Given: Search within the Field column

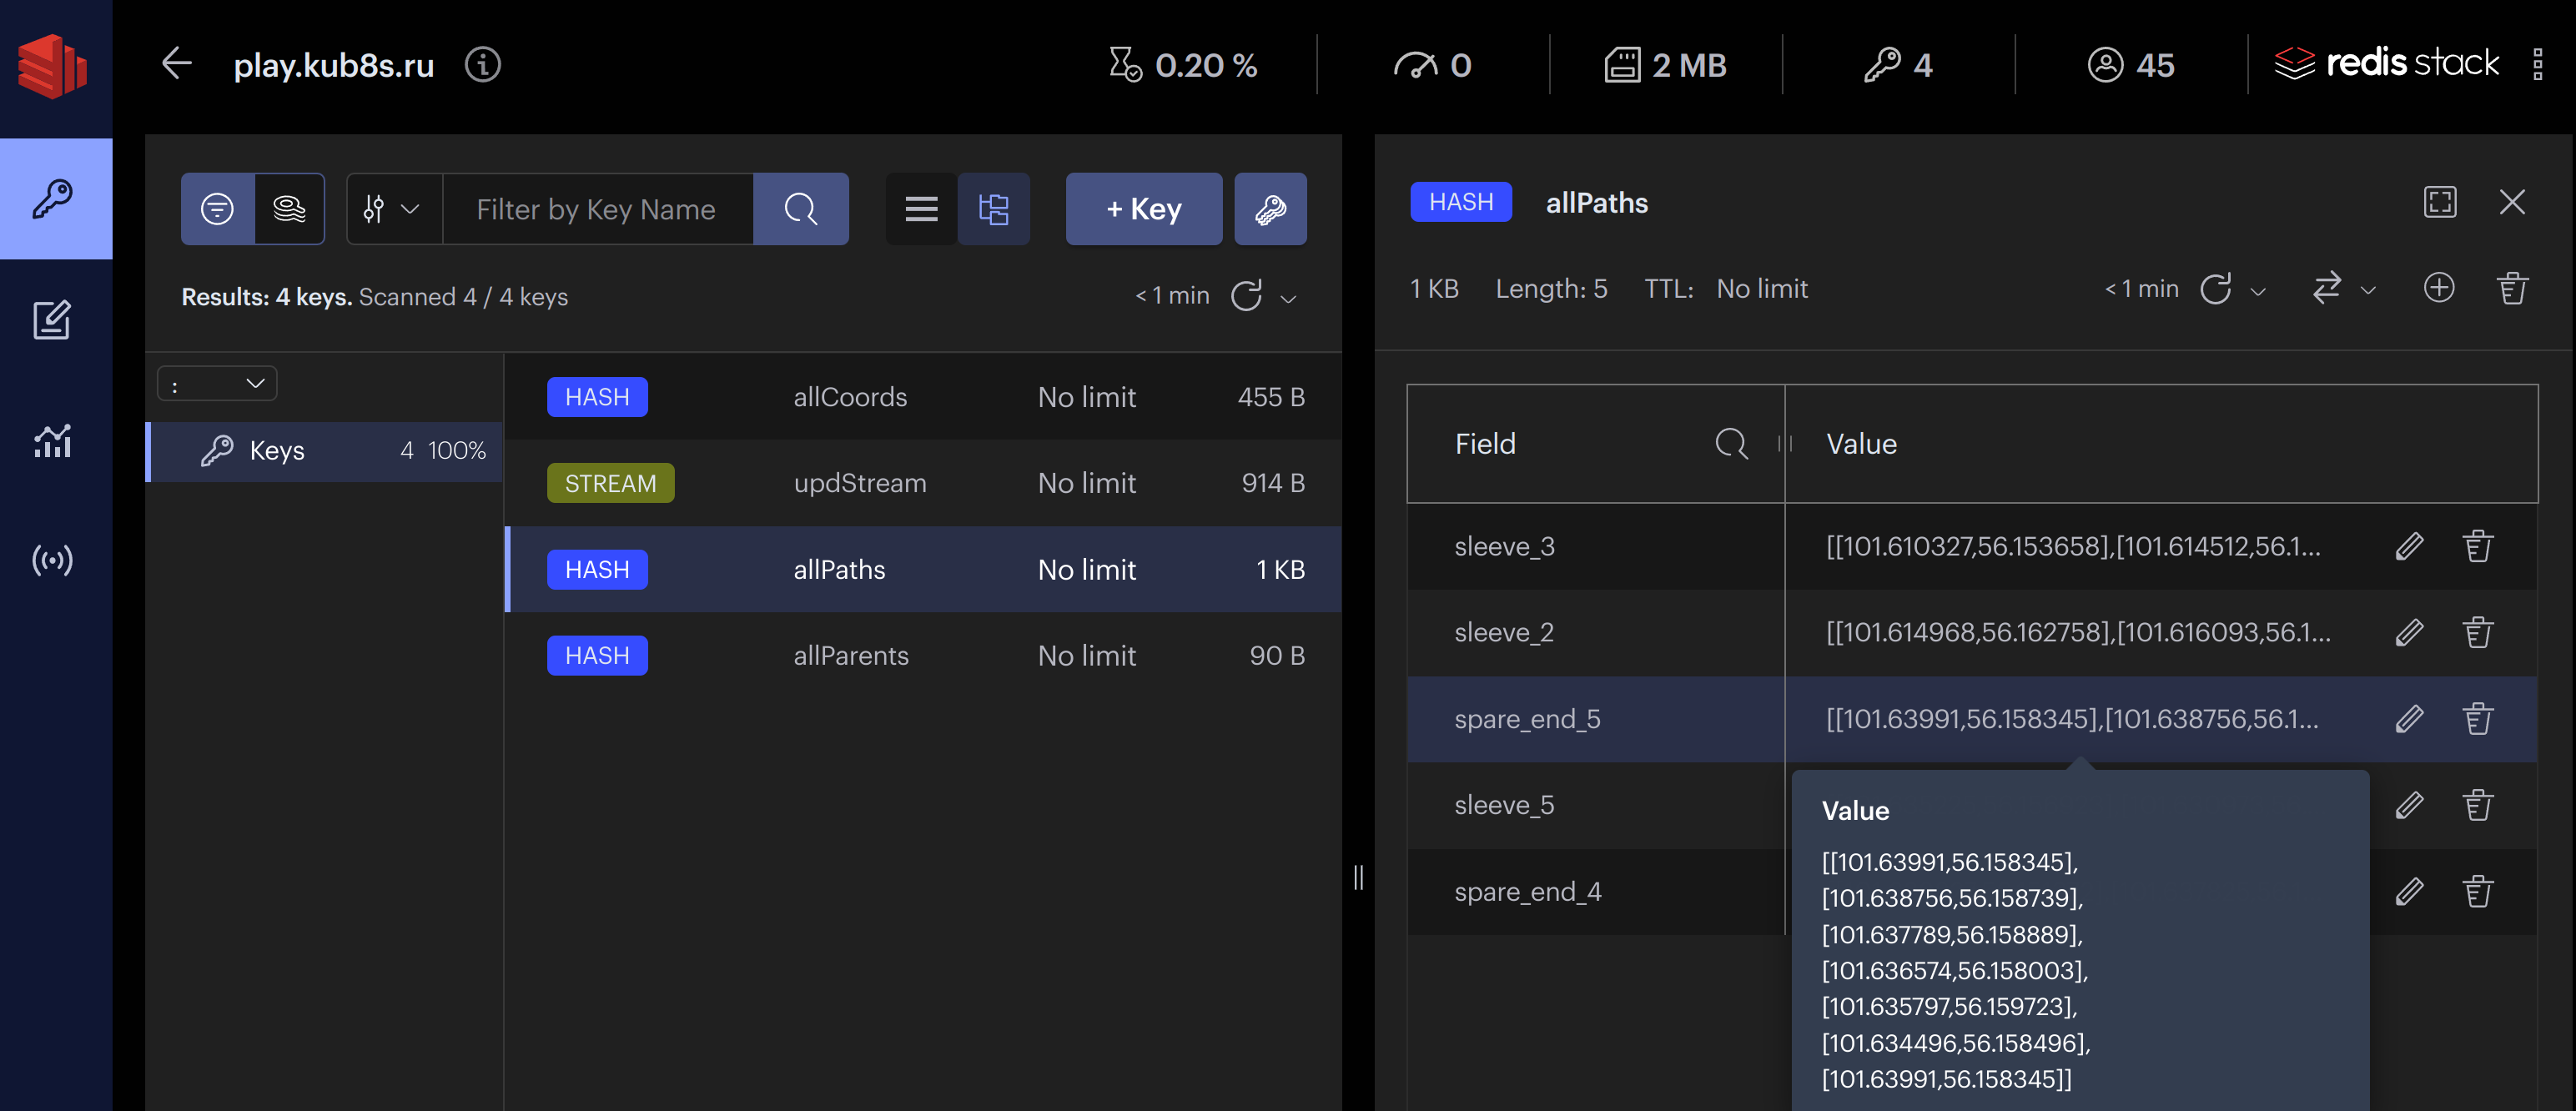Looking at the screenshot, I should click(x=1731, y=443).
